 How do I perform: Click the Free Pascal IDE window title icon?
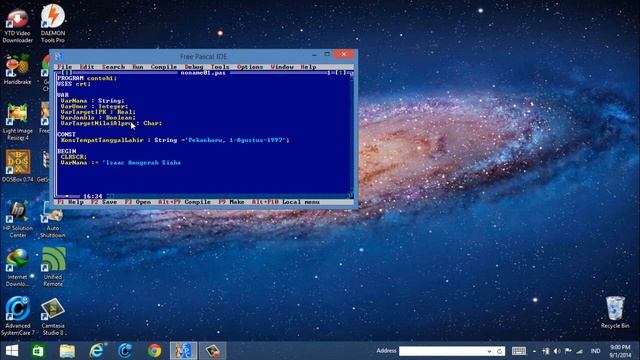58,56
